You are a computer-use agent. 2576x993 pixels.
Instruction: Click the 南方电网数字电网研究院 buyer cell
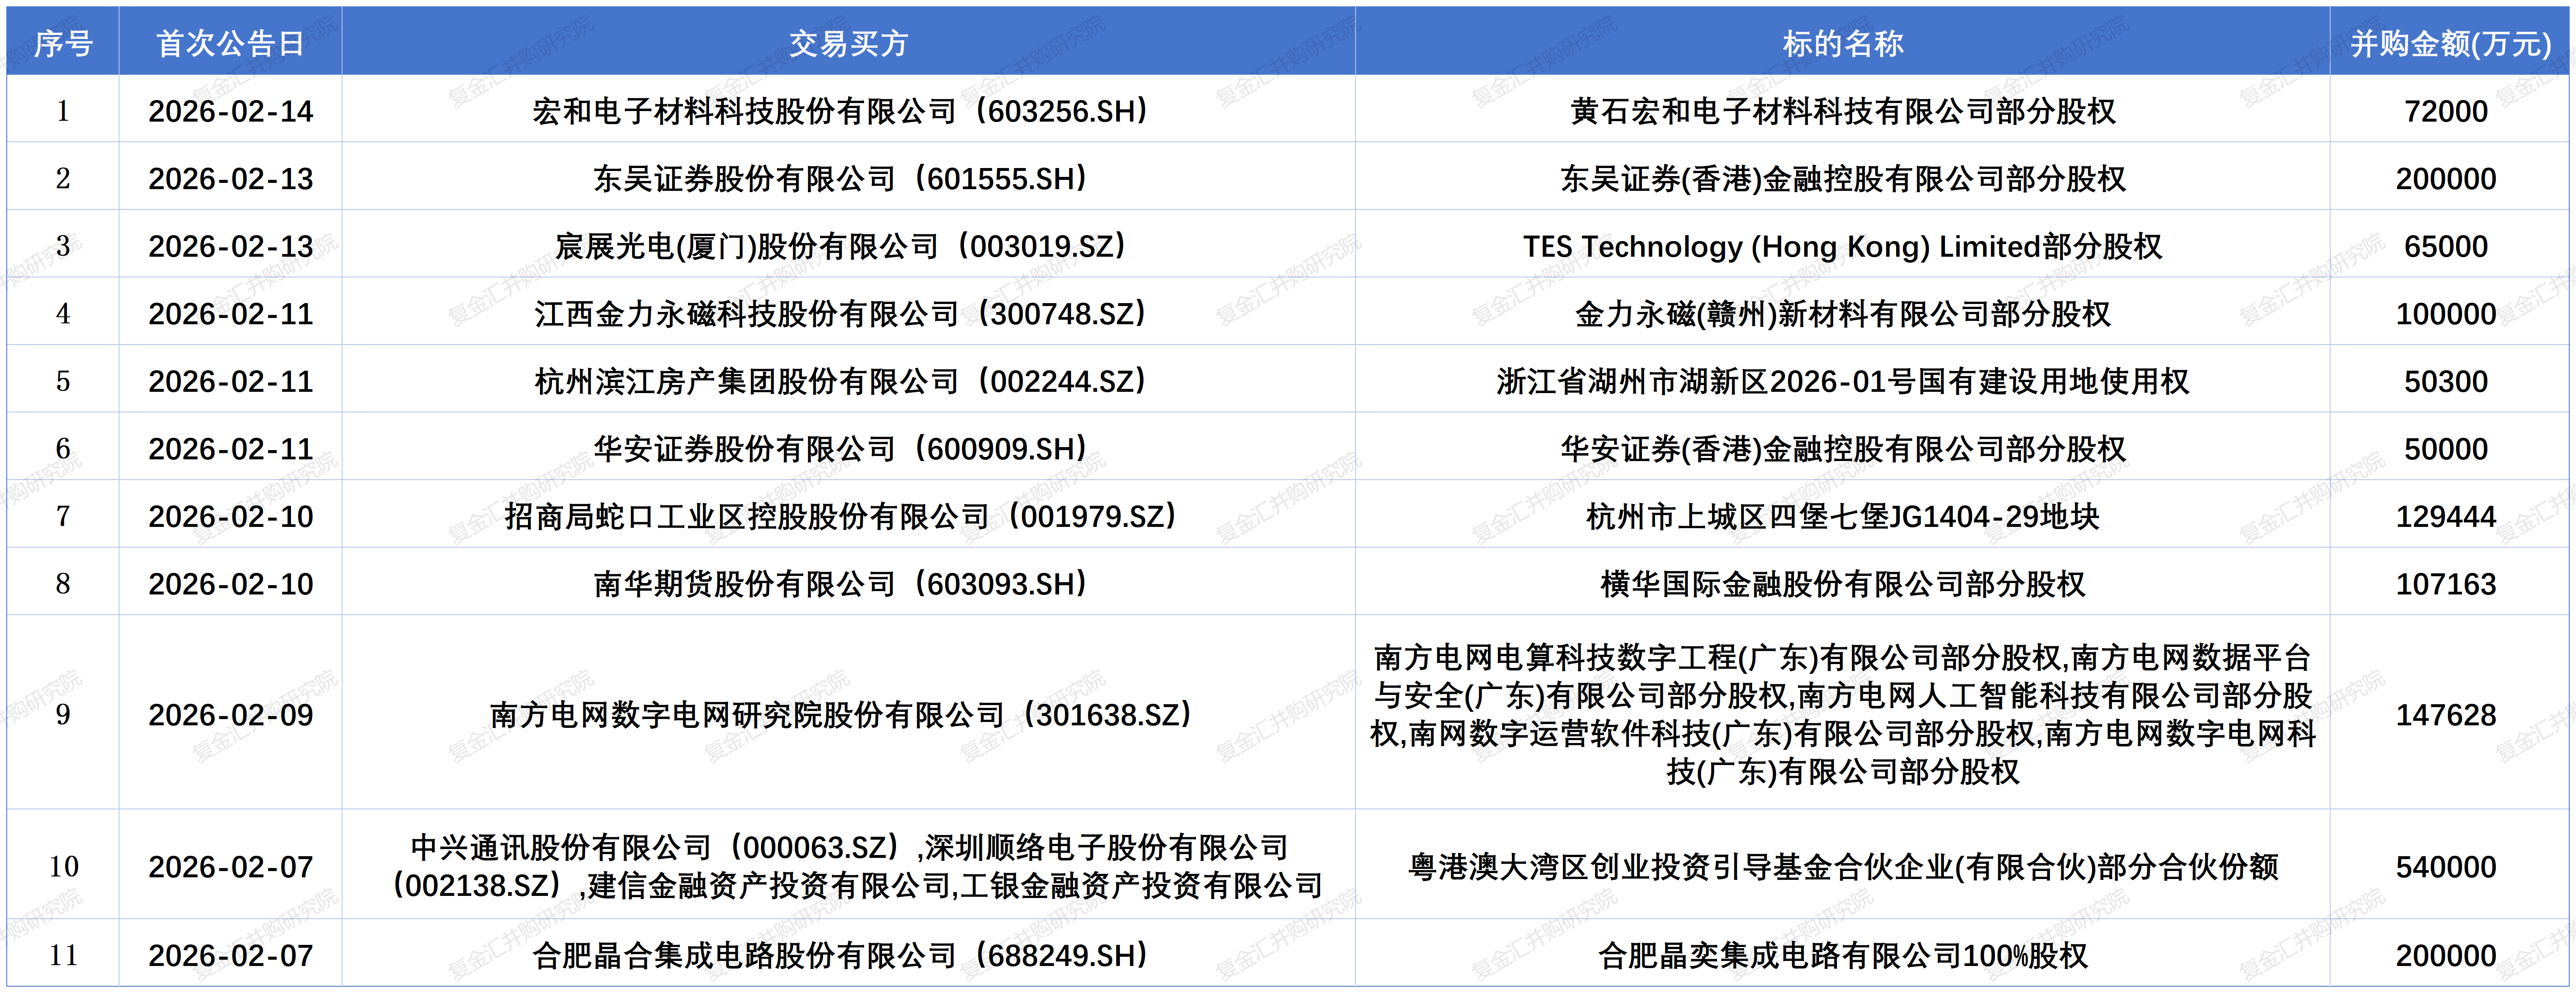[840, 714]
